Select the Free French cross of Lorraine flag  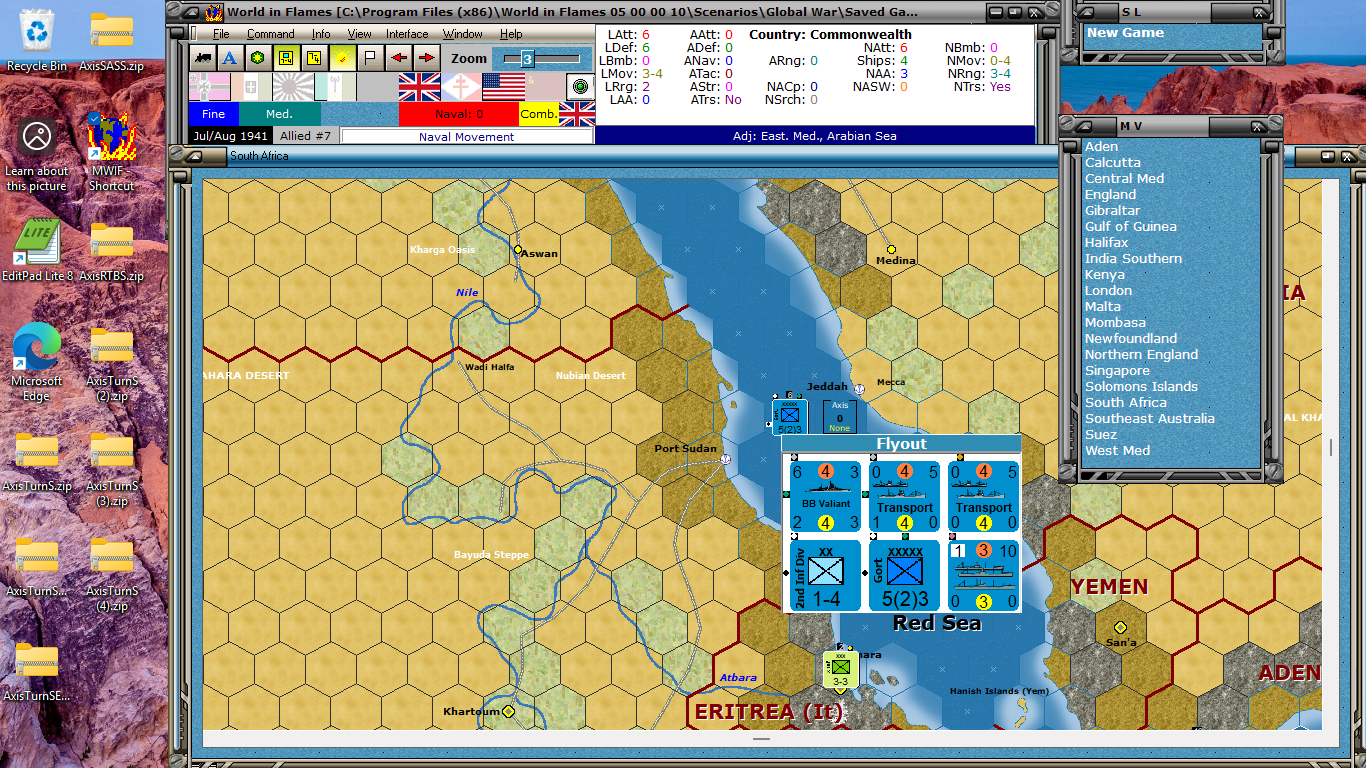(x=462, y=87)
